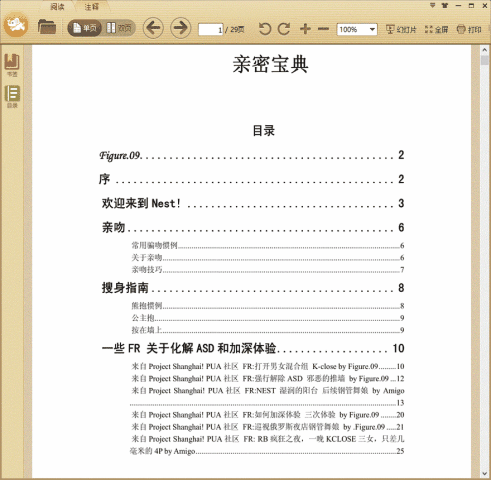This screenshot has width=491, height=480.
Task: Select the 注释 tab
Action: tap(91, 6)
